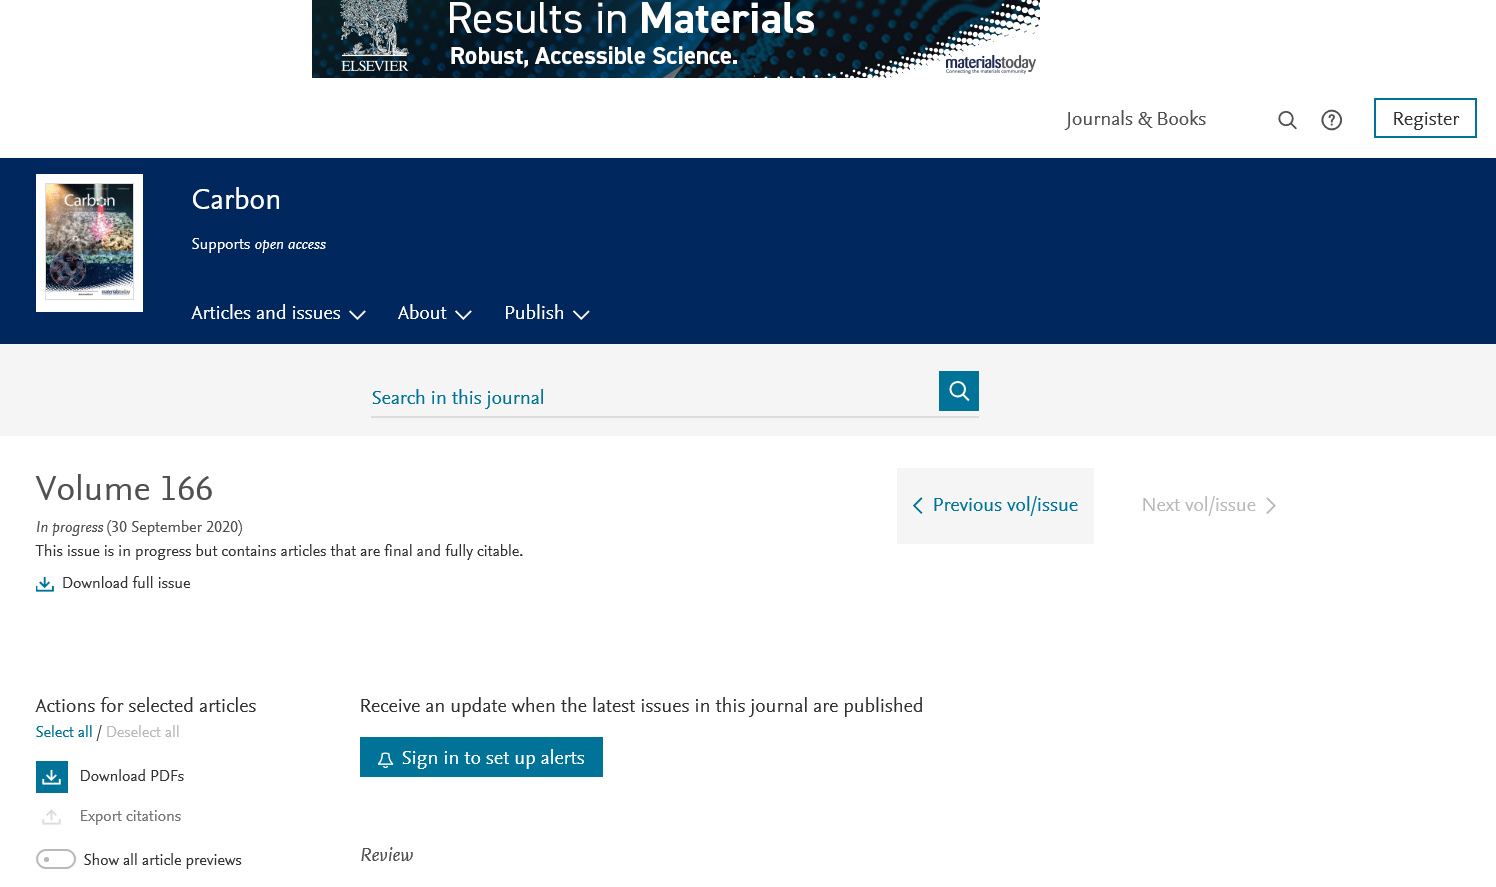Viewport: 1496px width, 887px height.
Task: Click the Carbon journal title
Action: (236, 199)
